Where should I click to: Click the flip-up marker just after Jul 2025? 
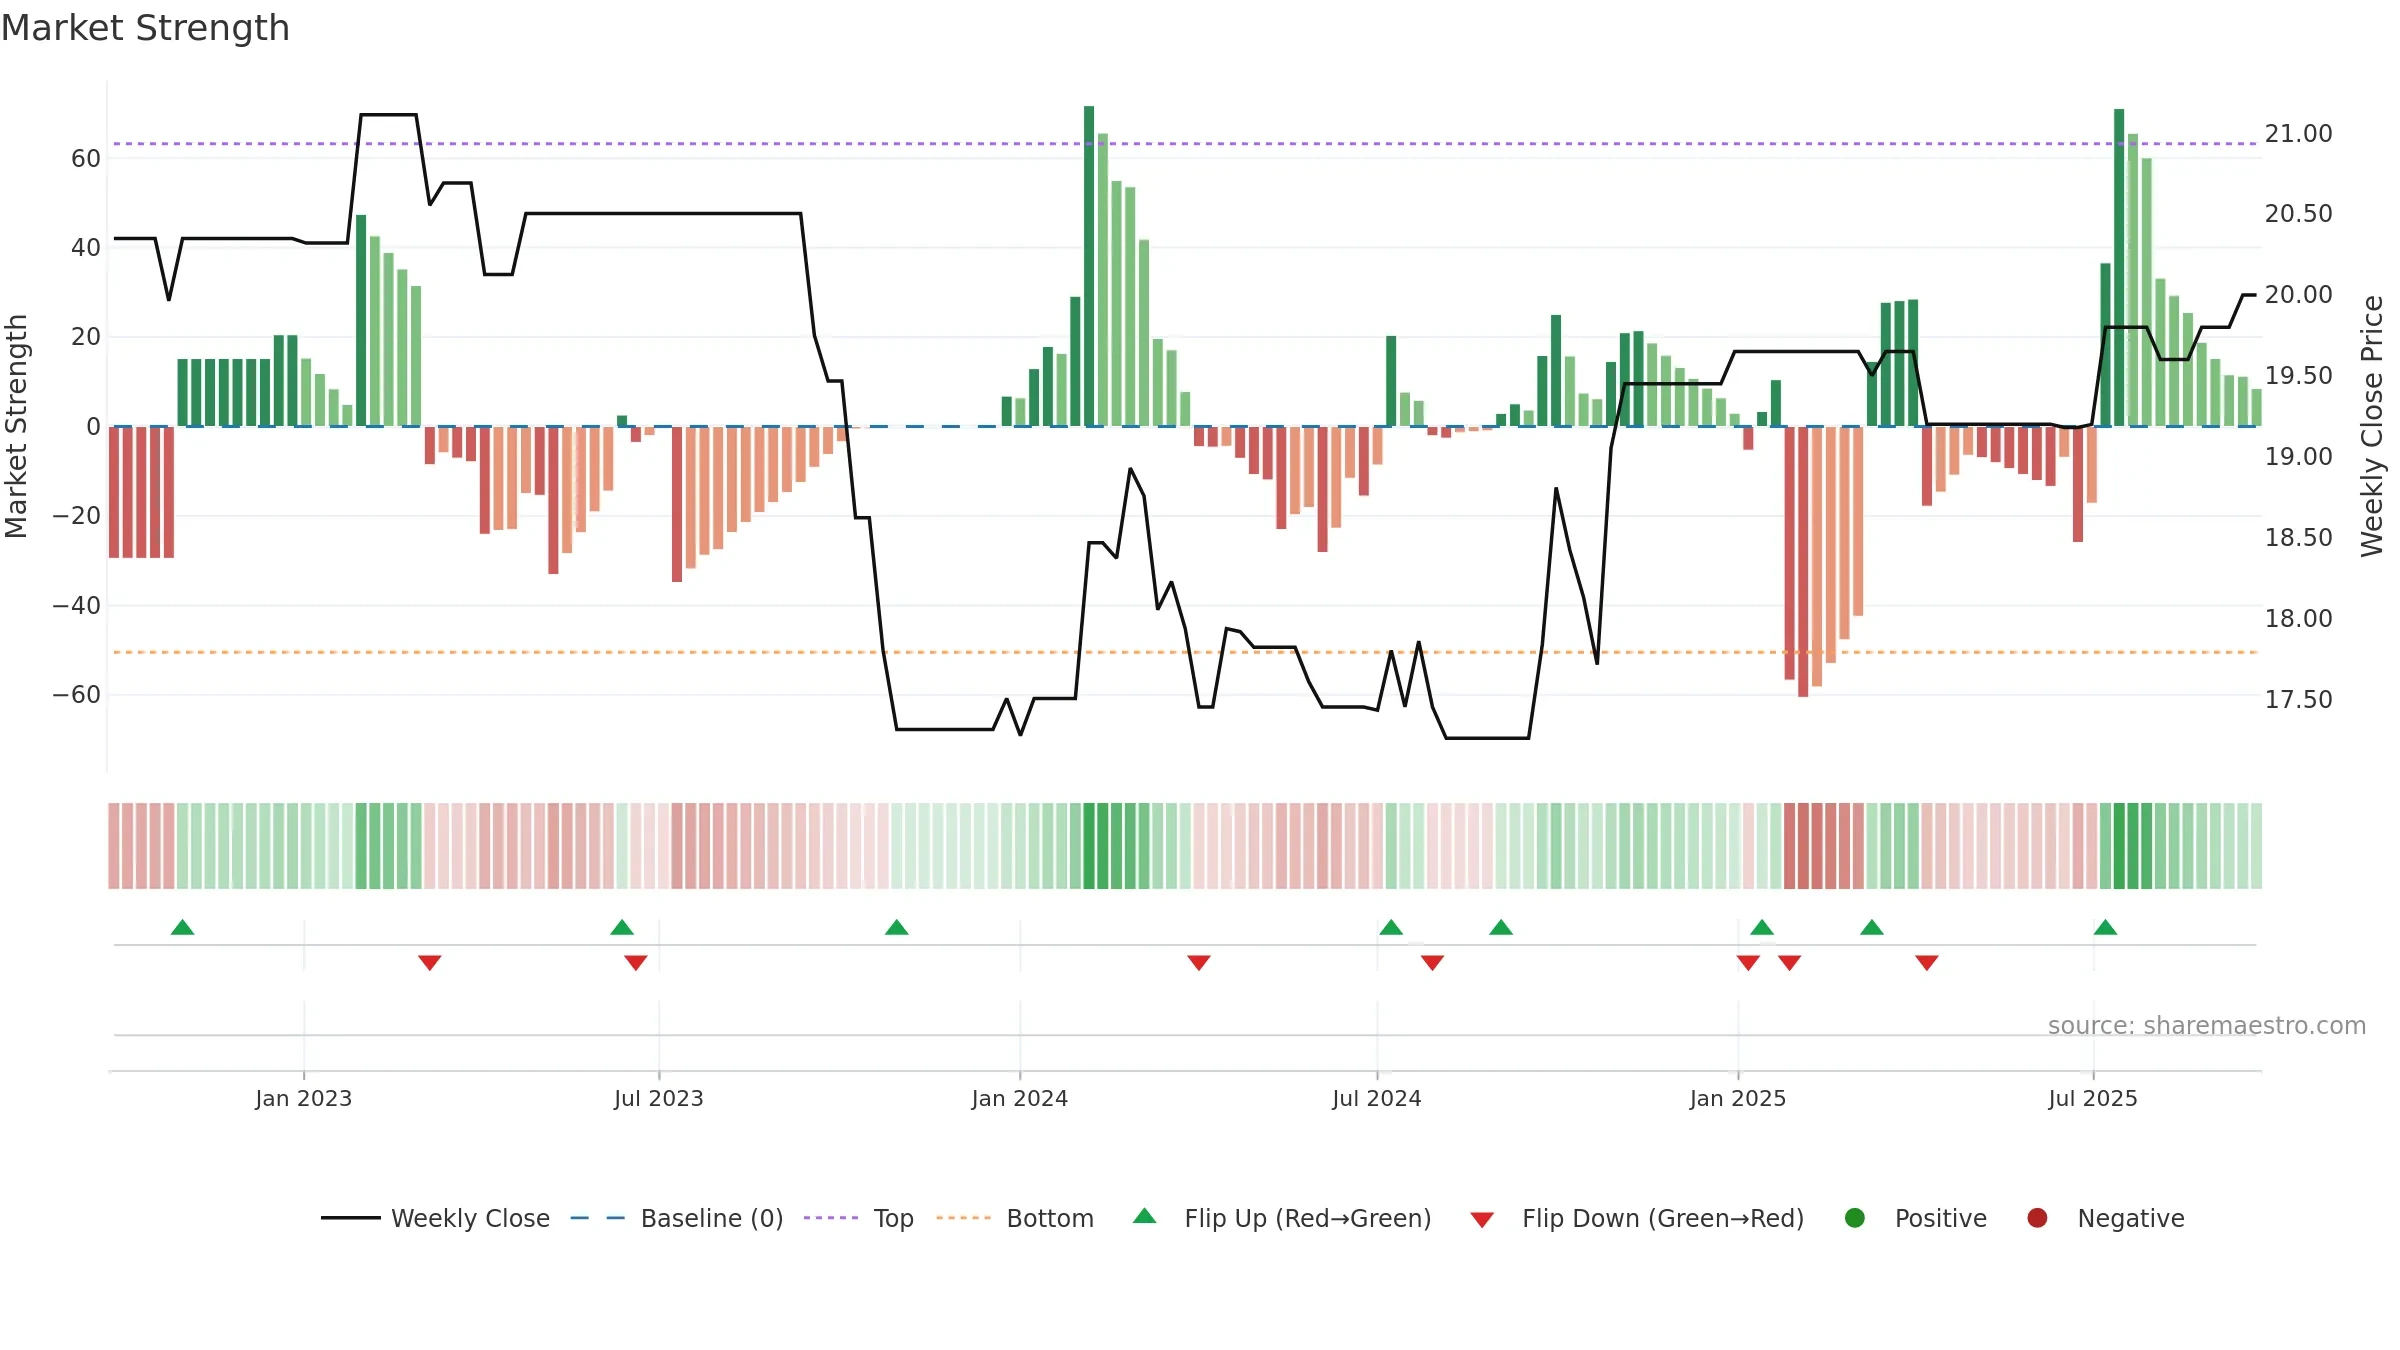(x=2105, y=927)
